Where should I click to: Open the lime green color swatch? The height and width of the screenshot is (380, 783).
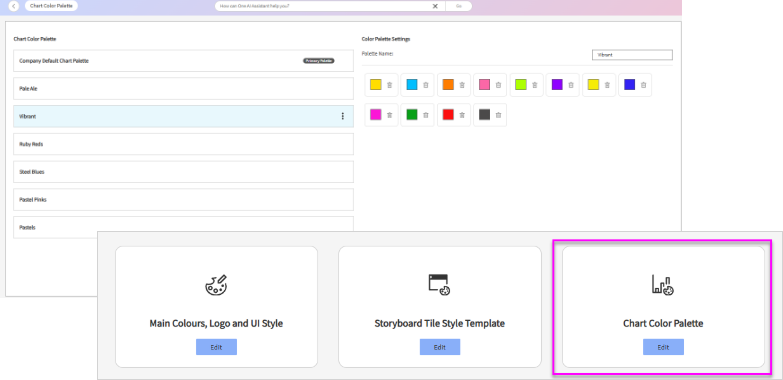coord(521,85)
